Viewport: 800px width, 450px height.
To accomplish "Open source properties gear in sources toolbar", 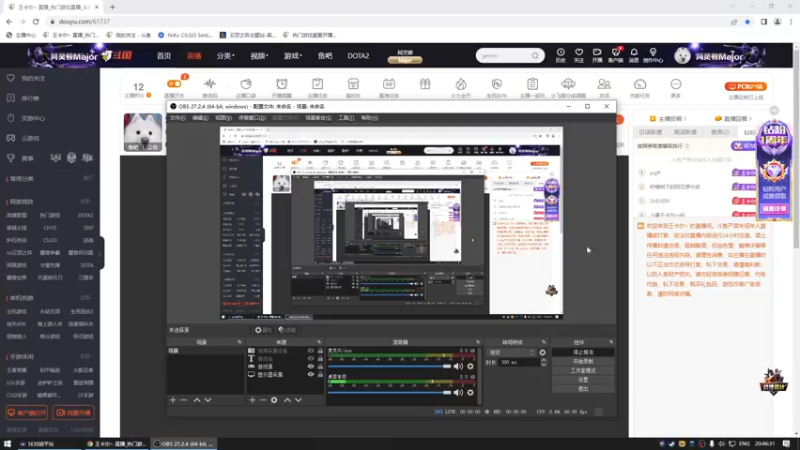I will click(x=274, y=401).
